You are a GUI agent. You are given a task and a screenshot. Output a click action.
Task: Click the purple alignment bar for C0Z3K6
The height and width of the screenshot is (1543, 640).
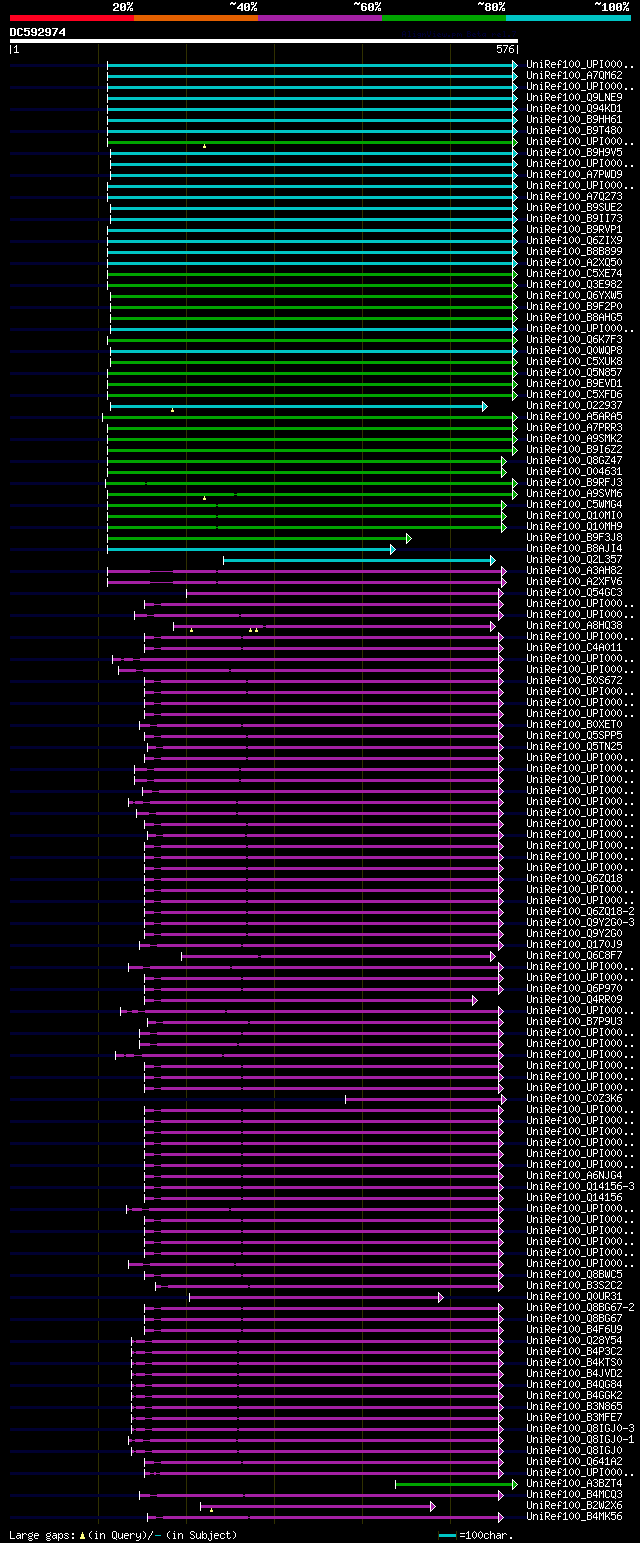coord(425,1099)
